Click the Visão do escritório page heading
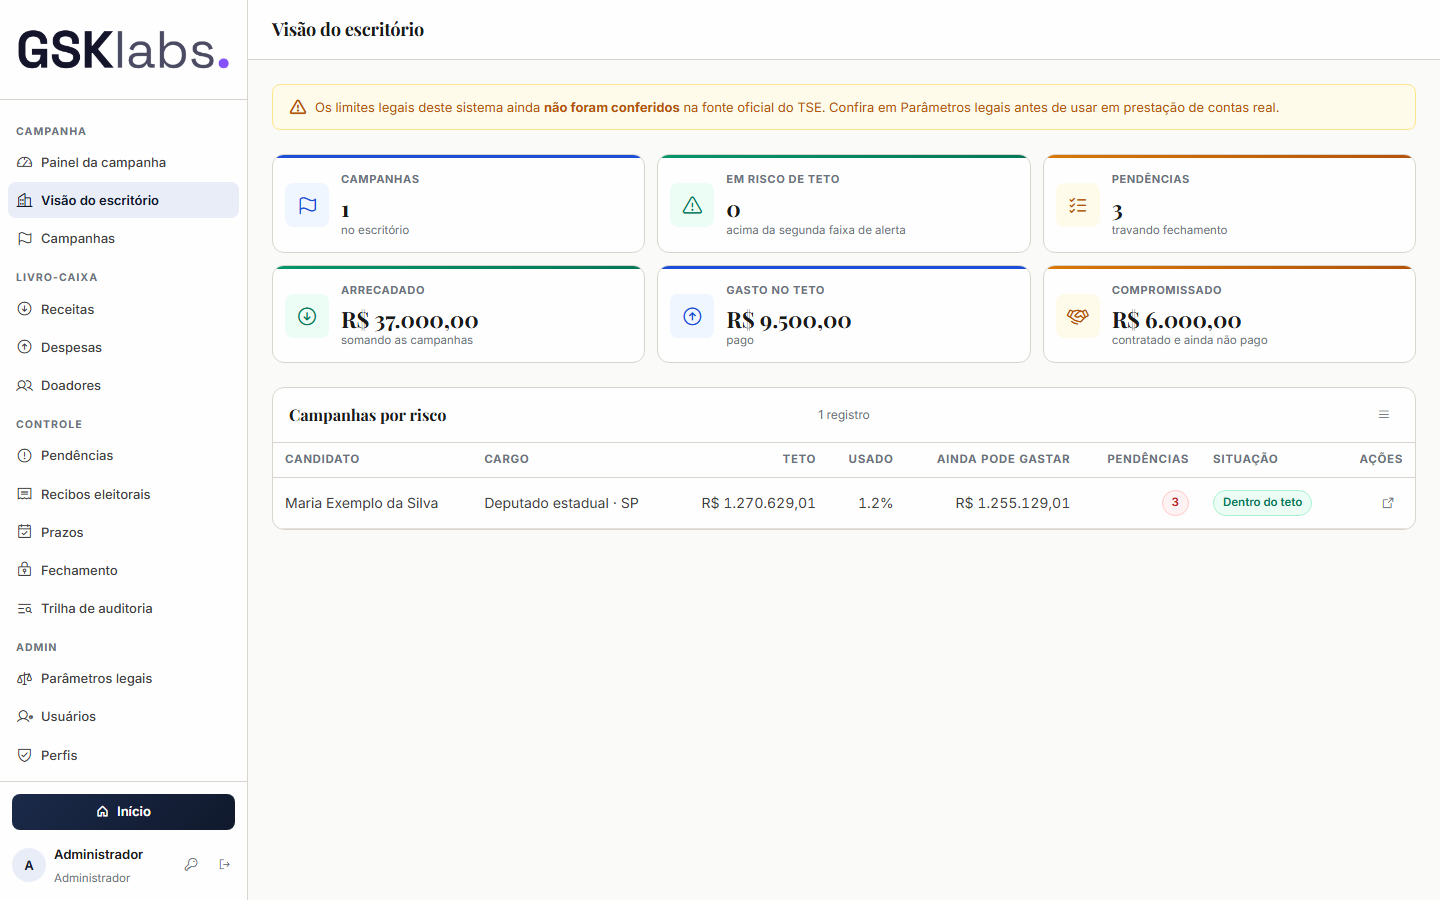1440x900 pixels. [x=348, y=29]
